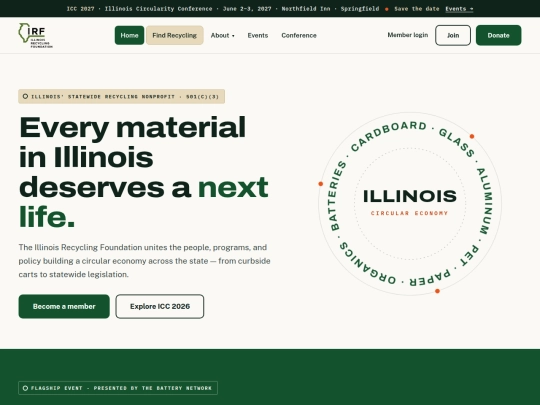Click the Flagship Event Battery Network badge
The height and width of the screenshot is (405, 540).
118,388
